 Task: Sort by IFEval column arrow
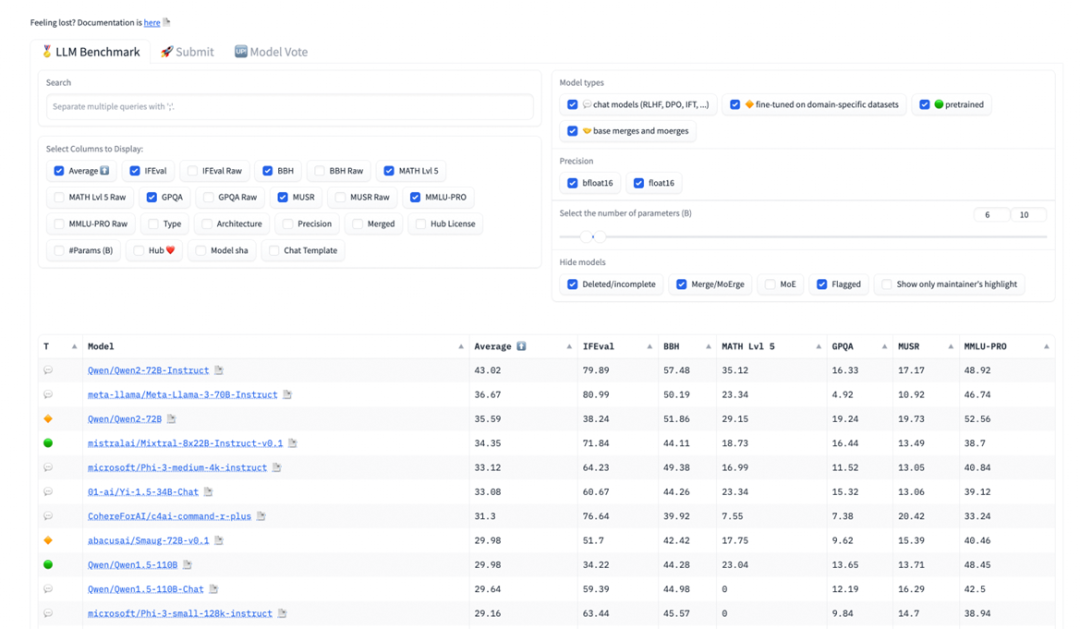pos(650,347)
